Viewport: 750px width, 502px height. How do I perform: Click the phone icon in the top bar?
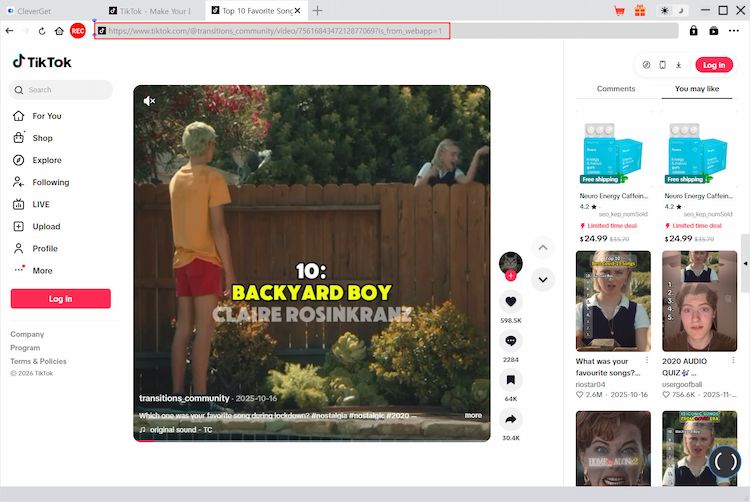pyautogui.click(x=662, y=65)
